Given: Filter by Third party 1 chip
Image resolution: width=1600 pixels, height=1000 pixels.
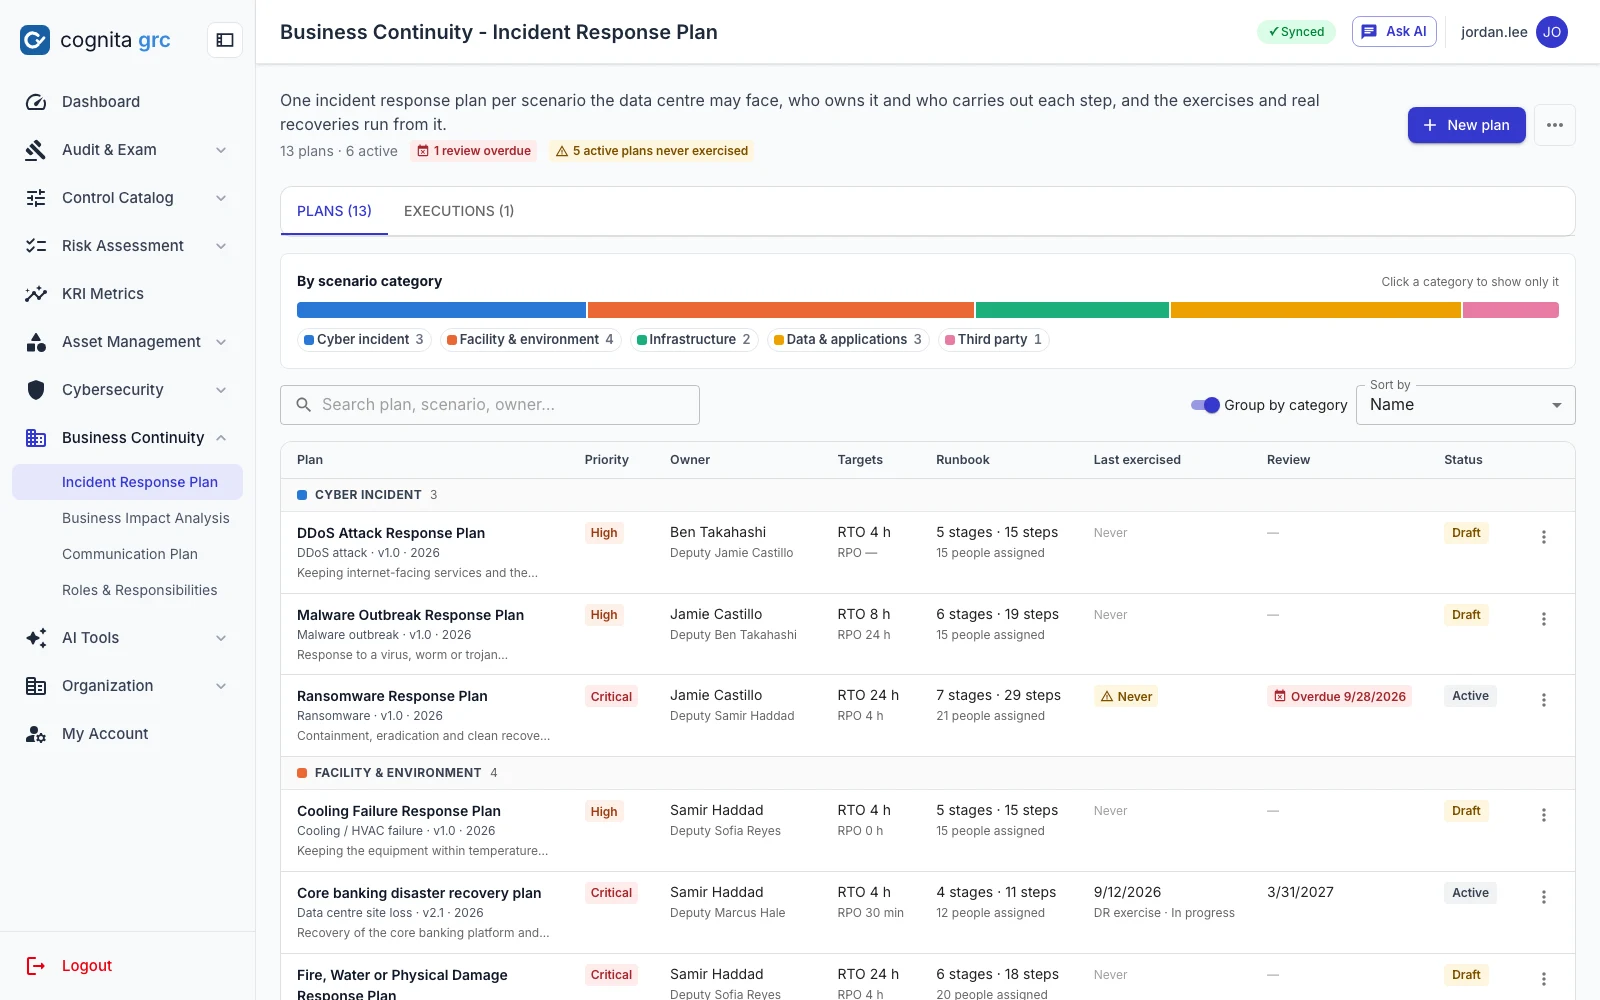Looking at the screenshot, I should coord(993,340).
